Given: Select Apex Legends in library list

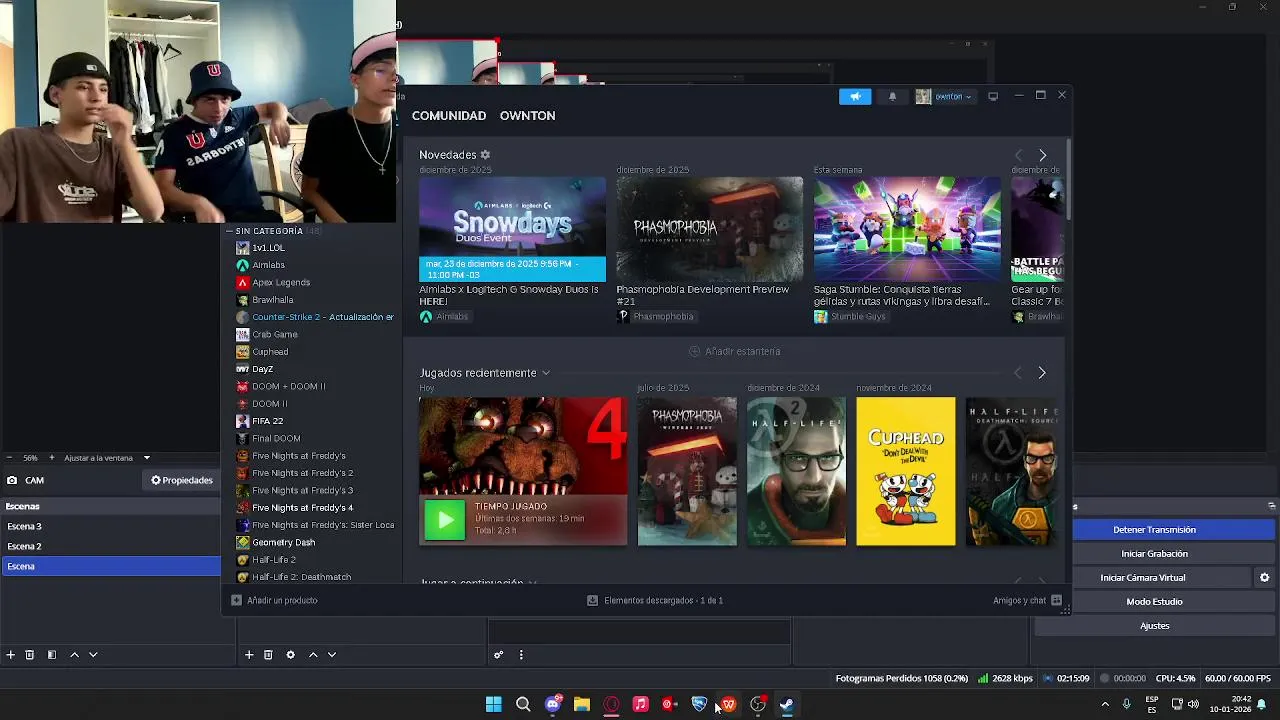Looking at the screenshot, I should click(281, 282).
